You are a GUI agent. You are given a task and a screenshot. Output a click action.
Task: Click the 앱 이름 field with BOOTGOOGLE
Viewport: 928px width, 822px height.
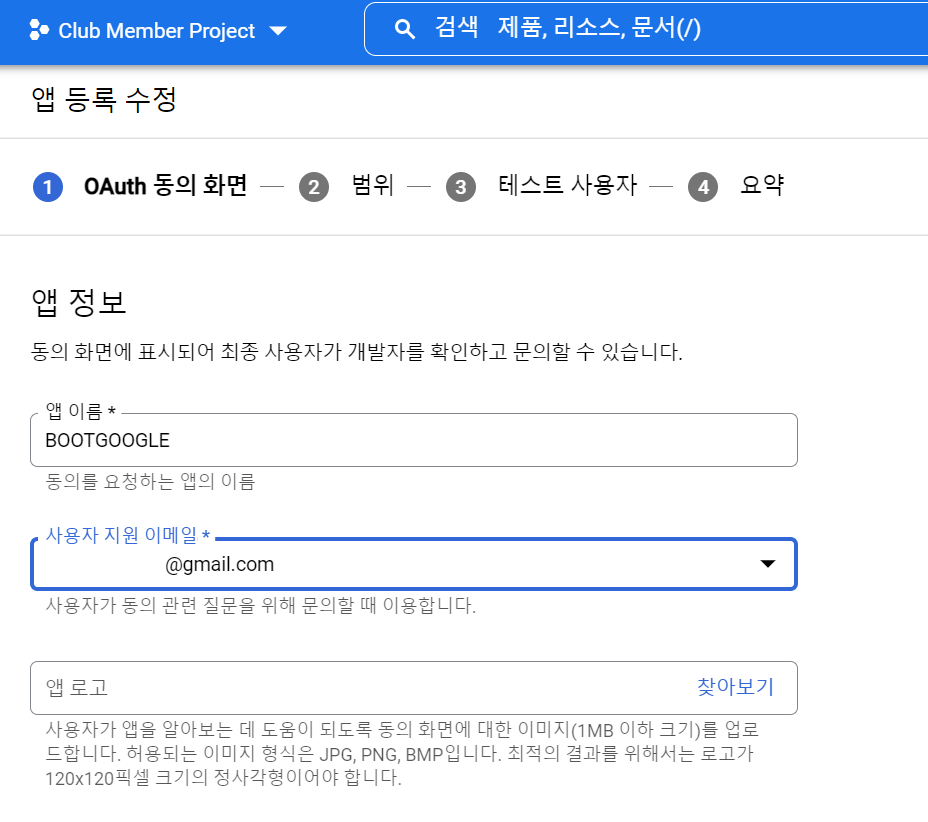coord(414,440)
